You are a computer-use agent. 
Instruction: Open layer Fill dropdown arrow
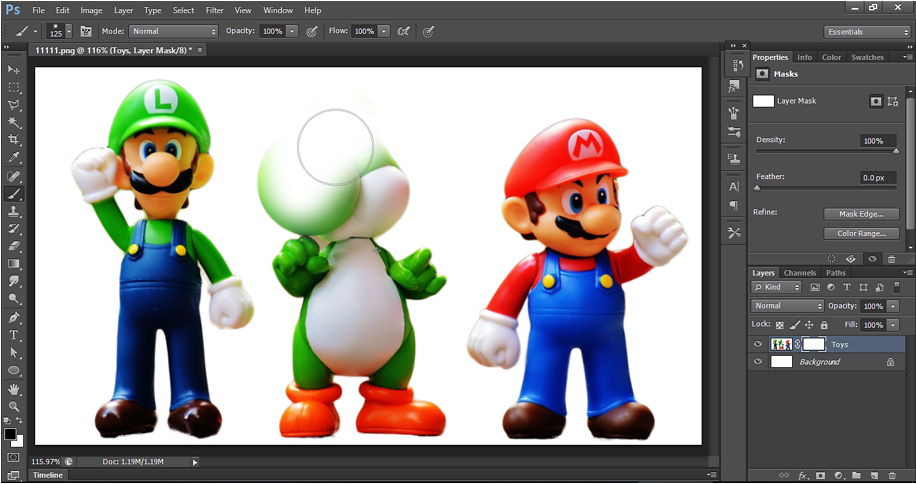pyautogui.click(x=894, y=325)
